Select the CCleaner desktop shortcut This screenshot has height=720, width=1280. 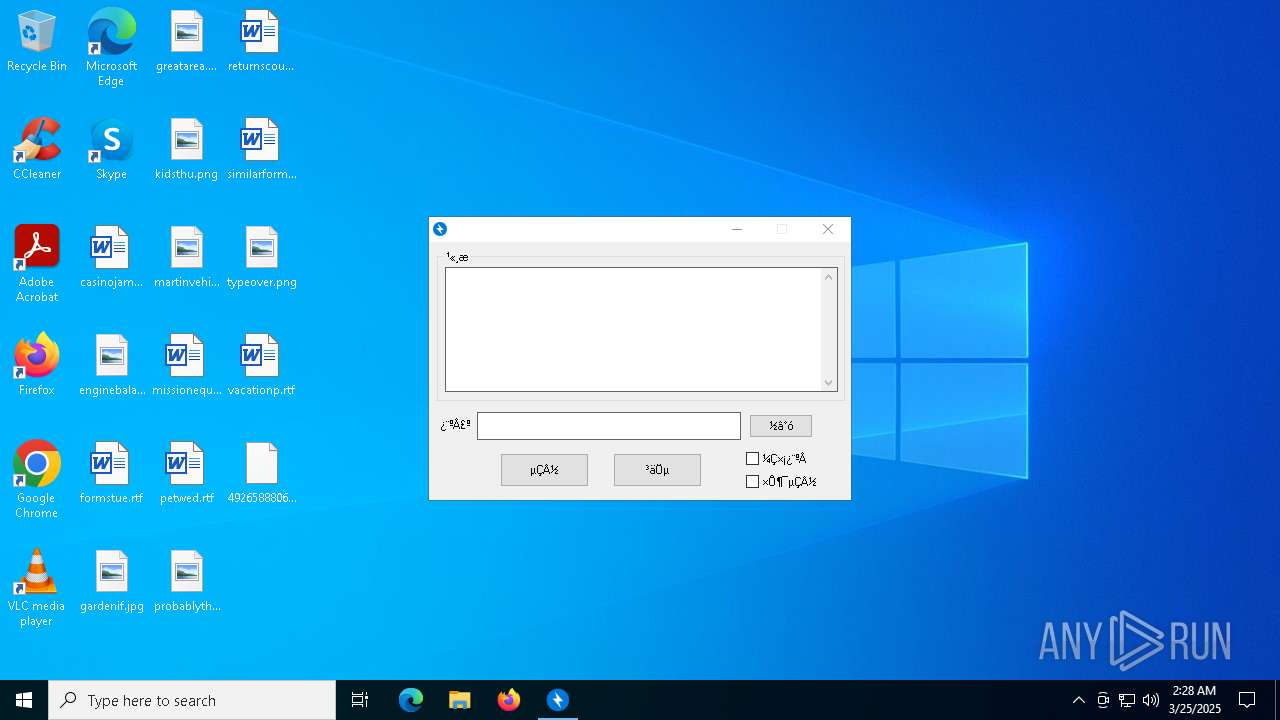tap(37, 149)
